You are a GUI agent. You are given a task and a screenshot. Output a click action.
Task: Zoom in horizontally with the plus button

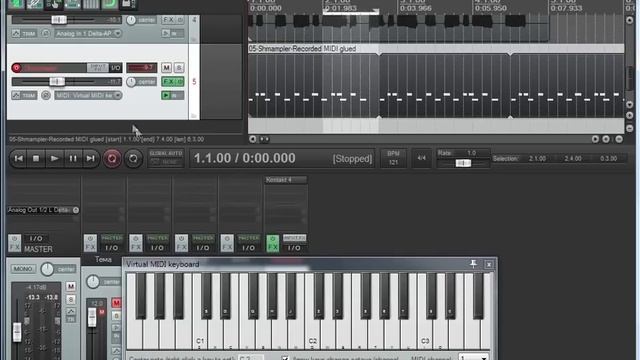point(606,139)
